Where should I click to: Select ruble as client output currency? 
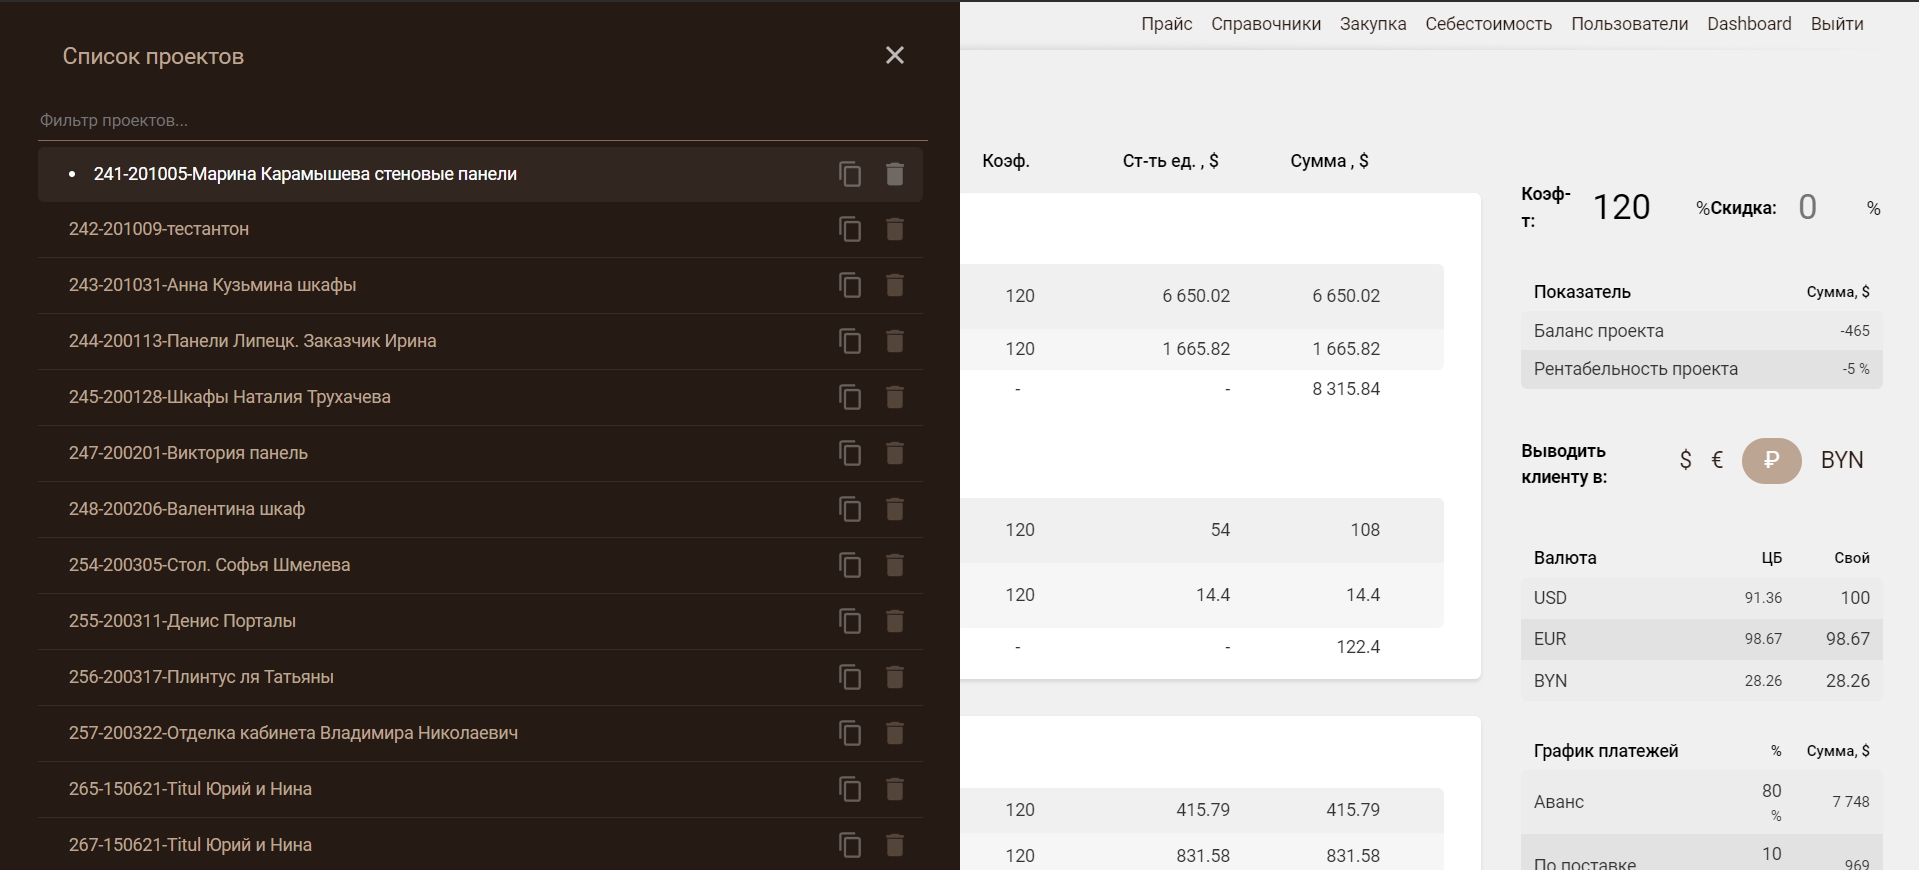(x=1771, y=460)
